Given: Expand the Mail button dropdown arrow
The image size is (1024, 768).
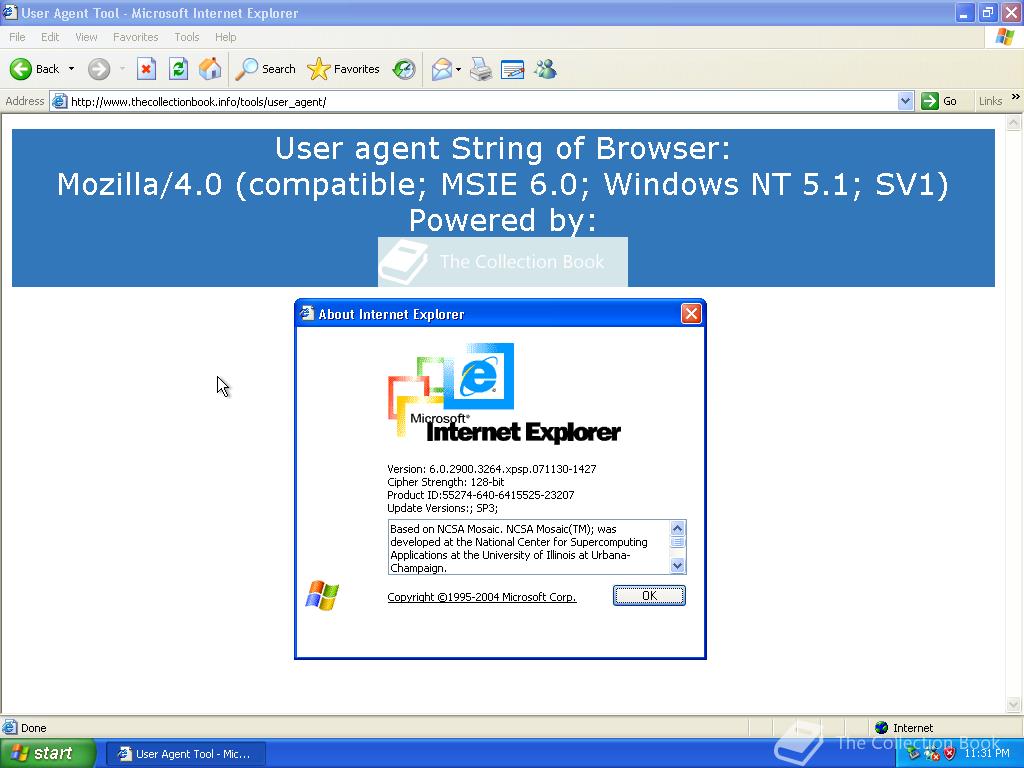Looking at the screenshot, I should [458, 69].
